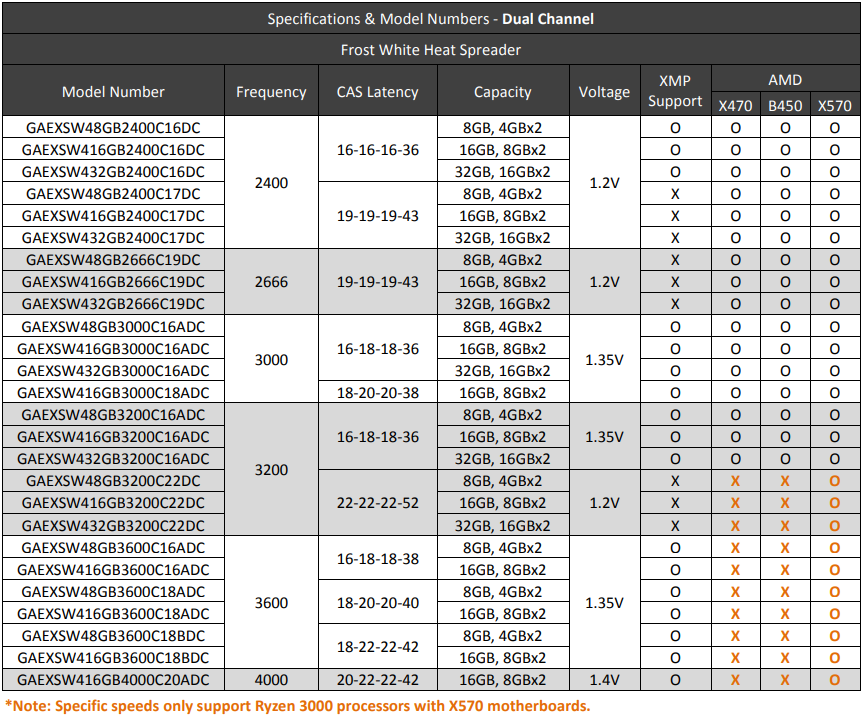This screenshot has height=715, width=863.
Task: Click the 3600 frequency cell
Action: tap(271, 603)
